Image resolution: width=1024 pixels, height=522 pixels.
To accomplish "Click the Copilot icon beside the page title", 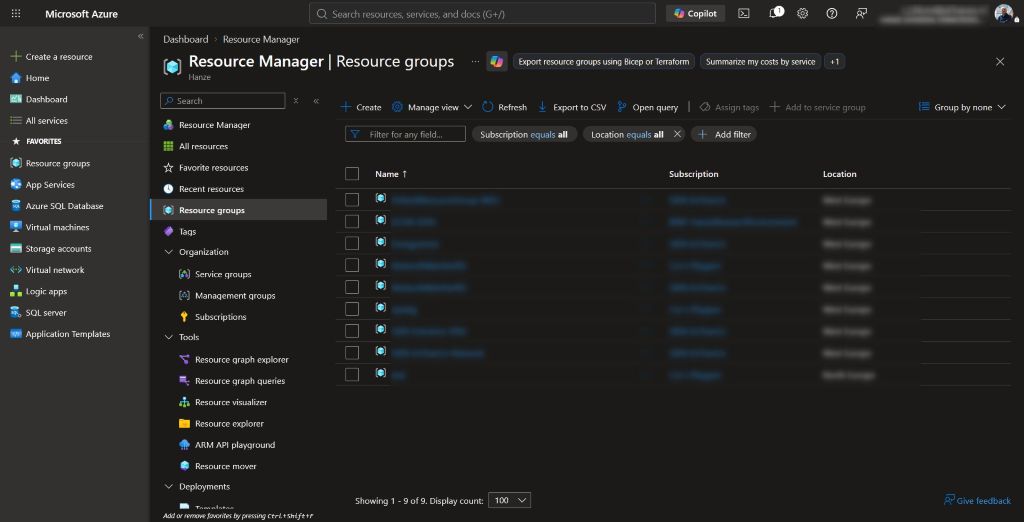I will (497, 61).
